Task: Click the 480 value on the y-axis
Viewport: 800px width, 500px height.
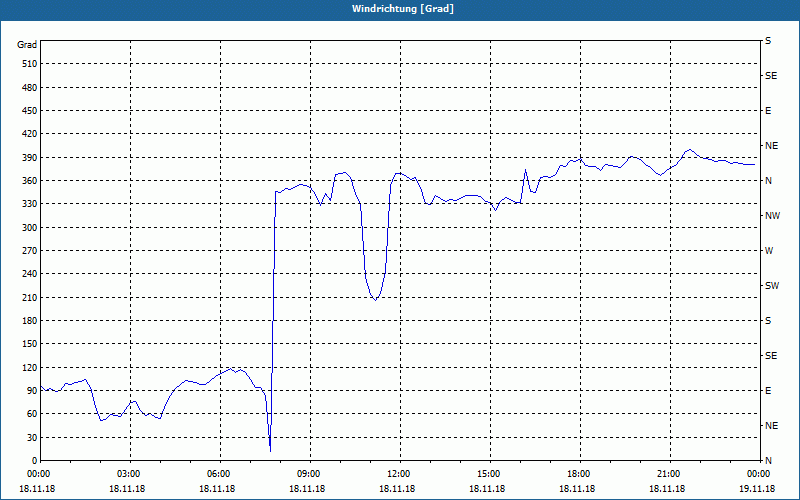Action: (30, 88)
